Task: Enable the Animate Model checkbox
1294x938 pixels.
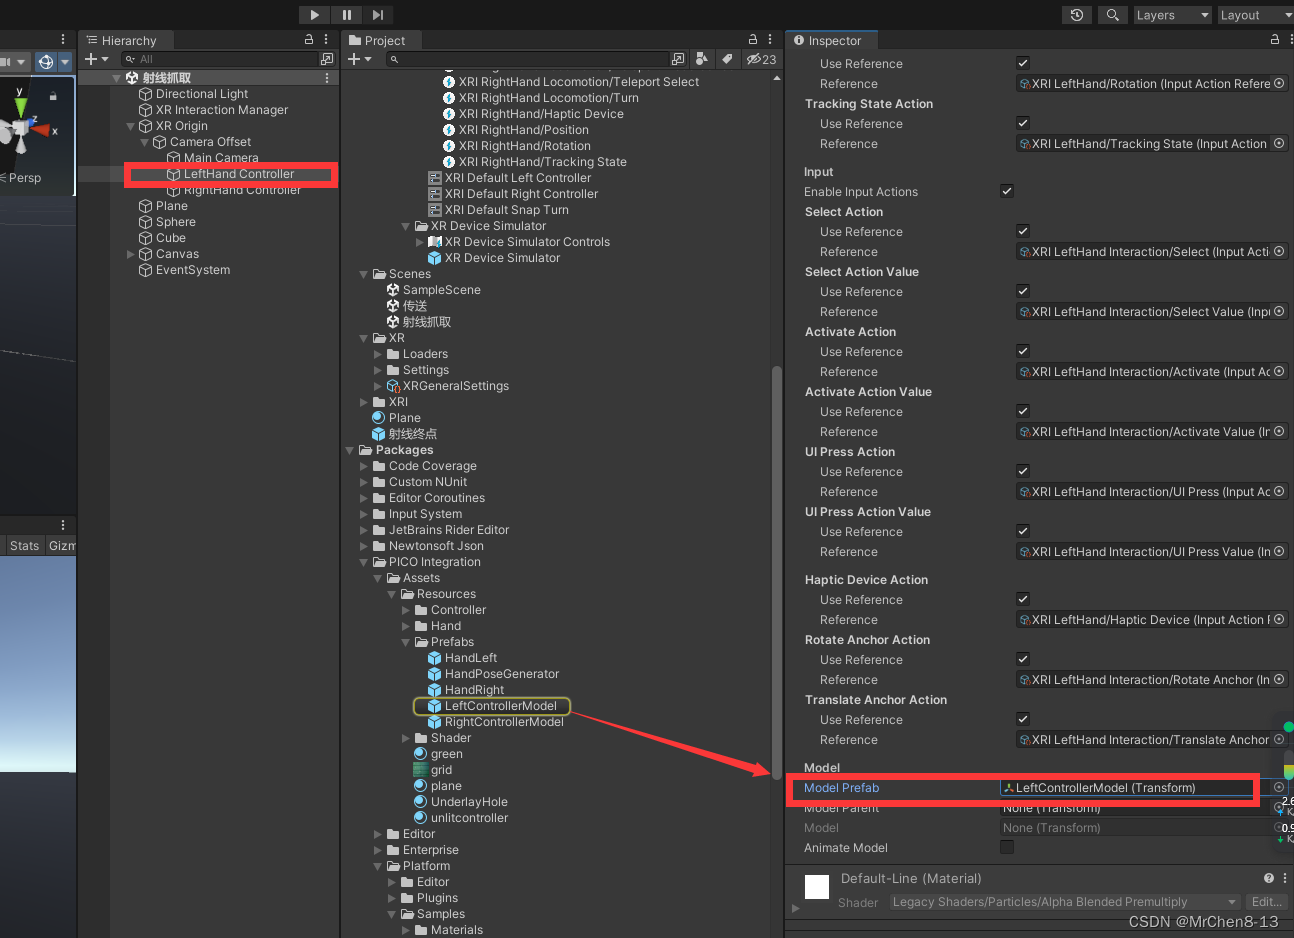Action: click(1005, 847)
